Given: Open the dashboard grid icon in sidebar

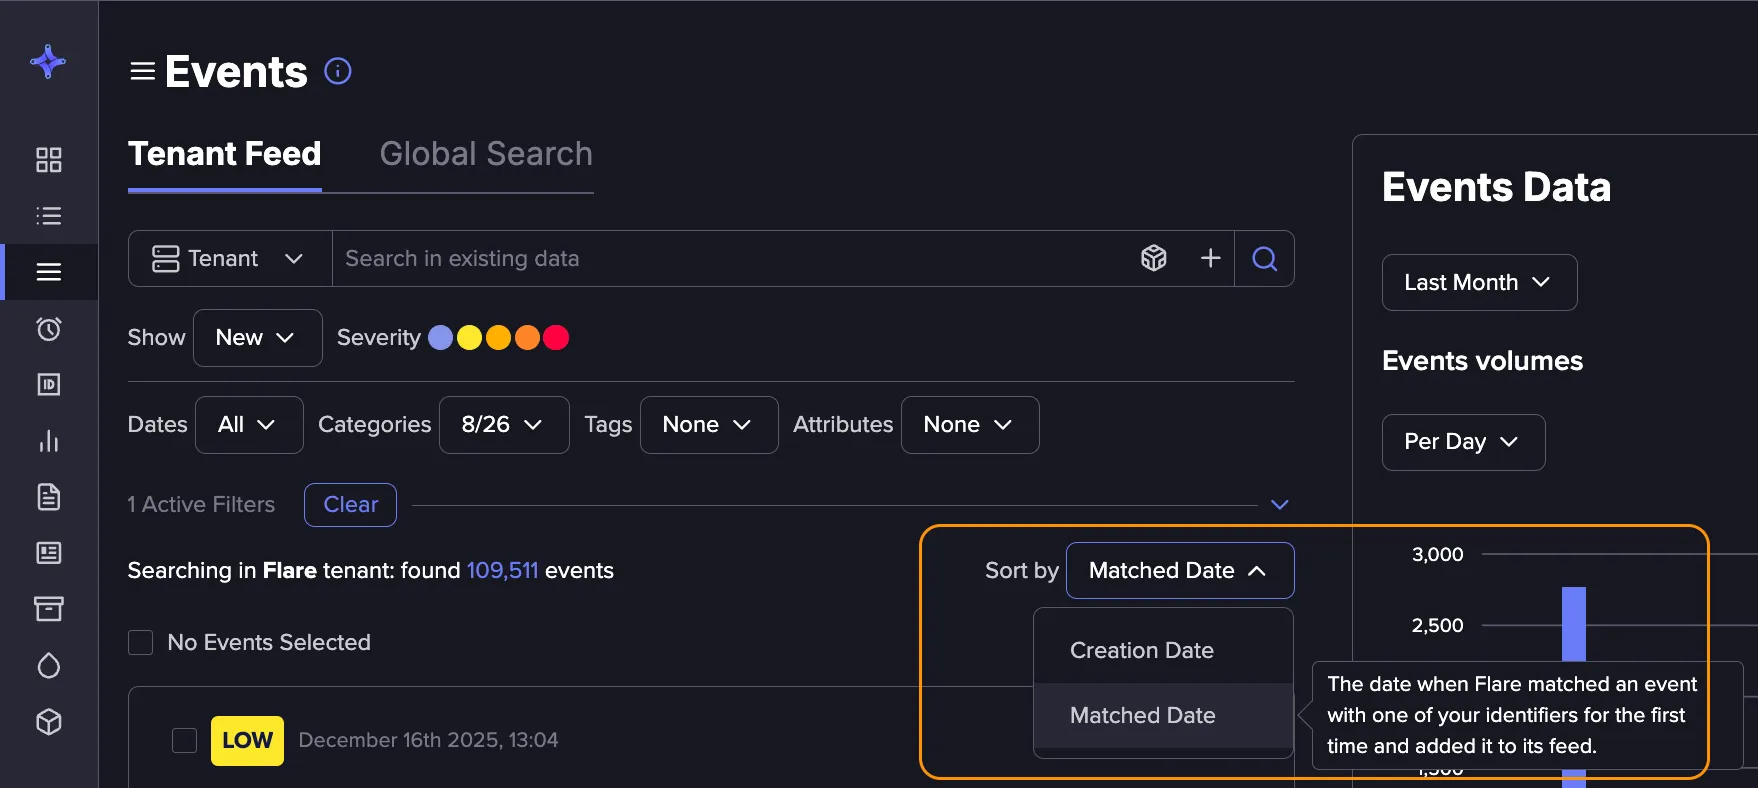Looking at the screenshot, I should pyautogui.click(x=48, y=160).
